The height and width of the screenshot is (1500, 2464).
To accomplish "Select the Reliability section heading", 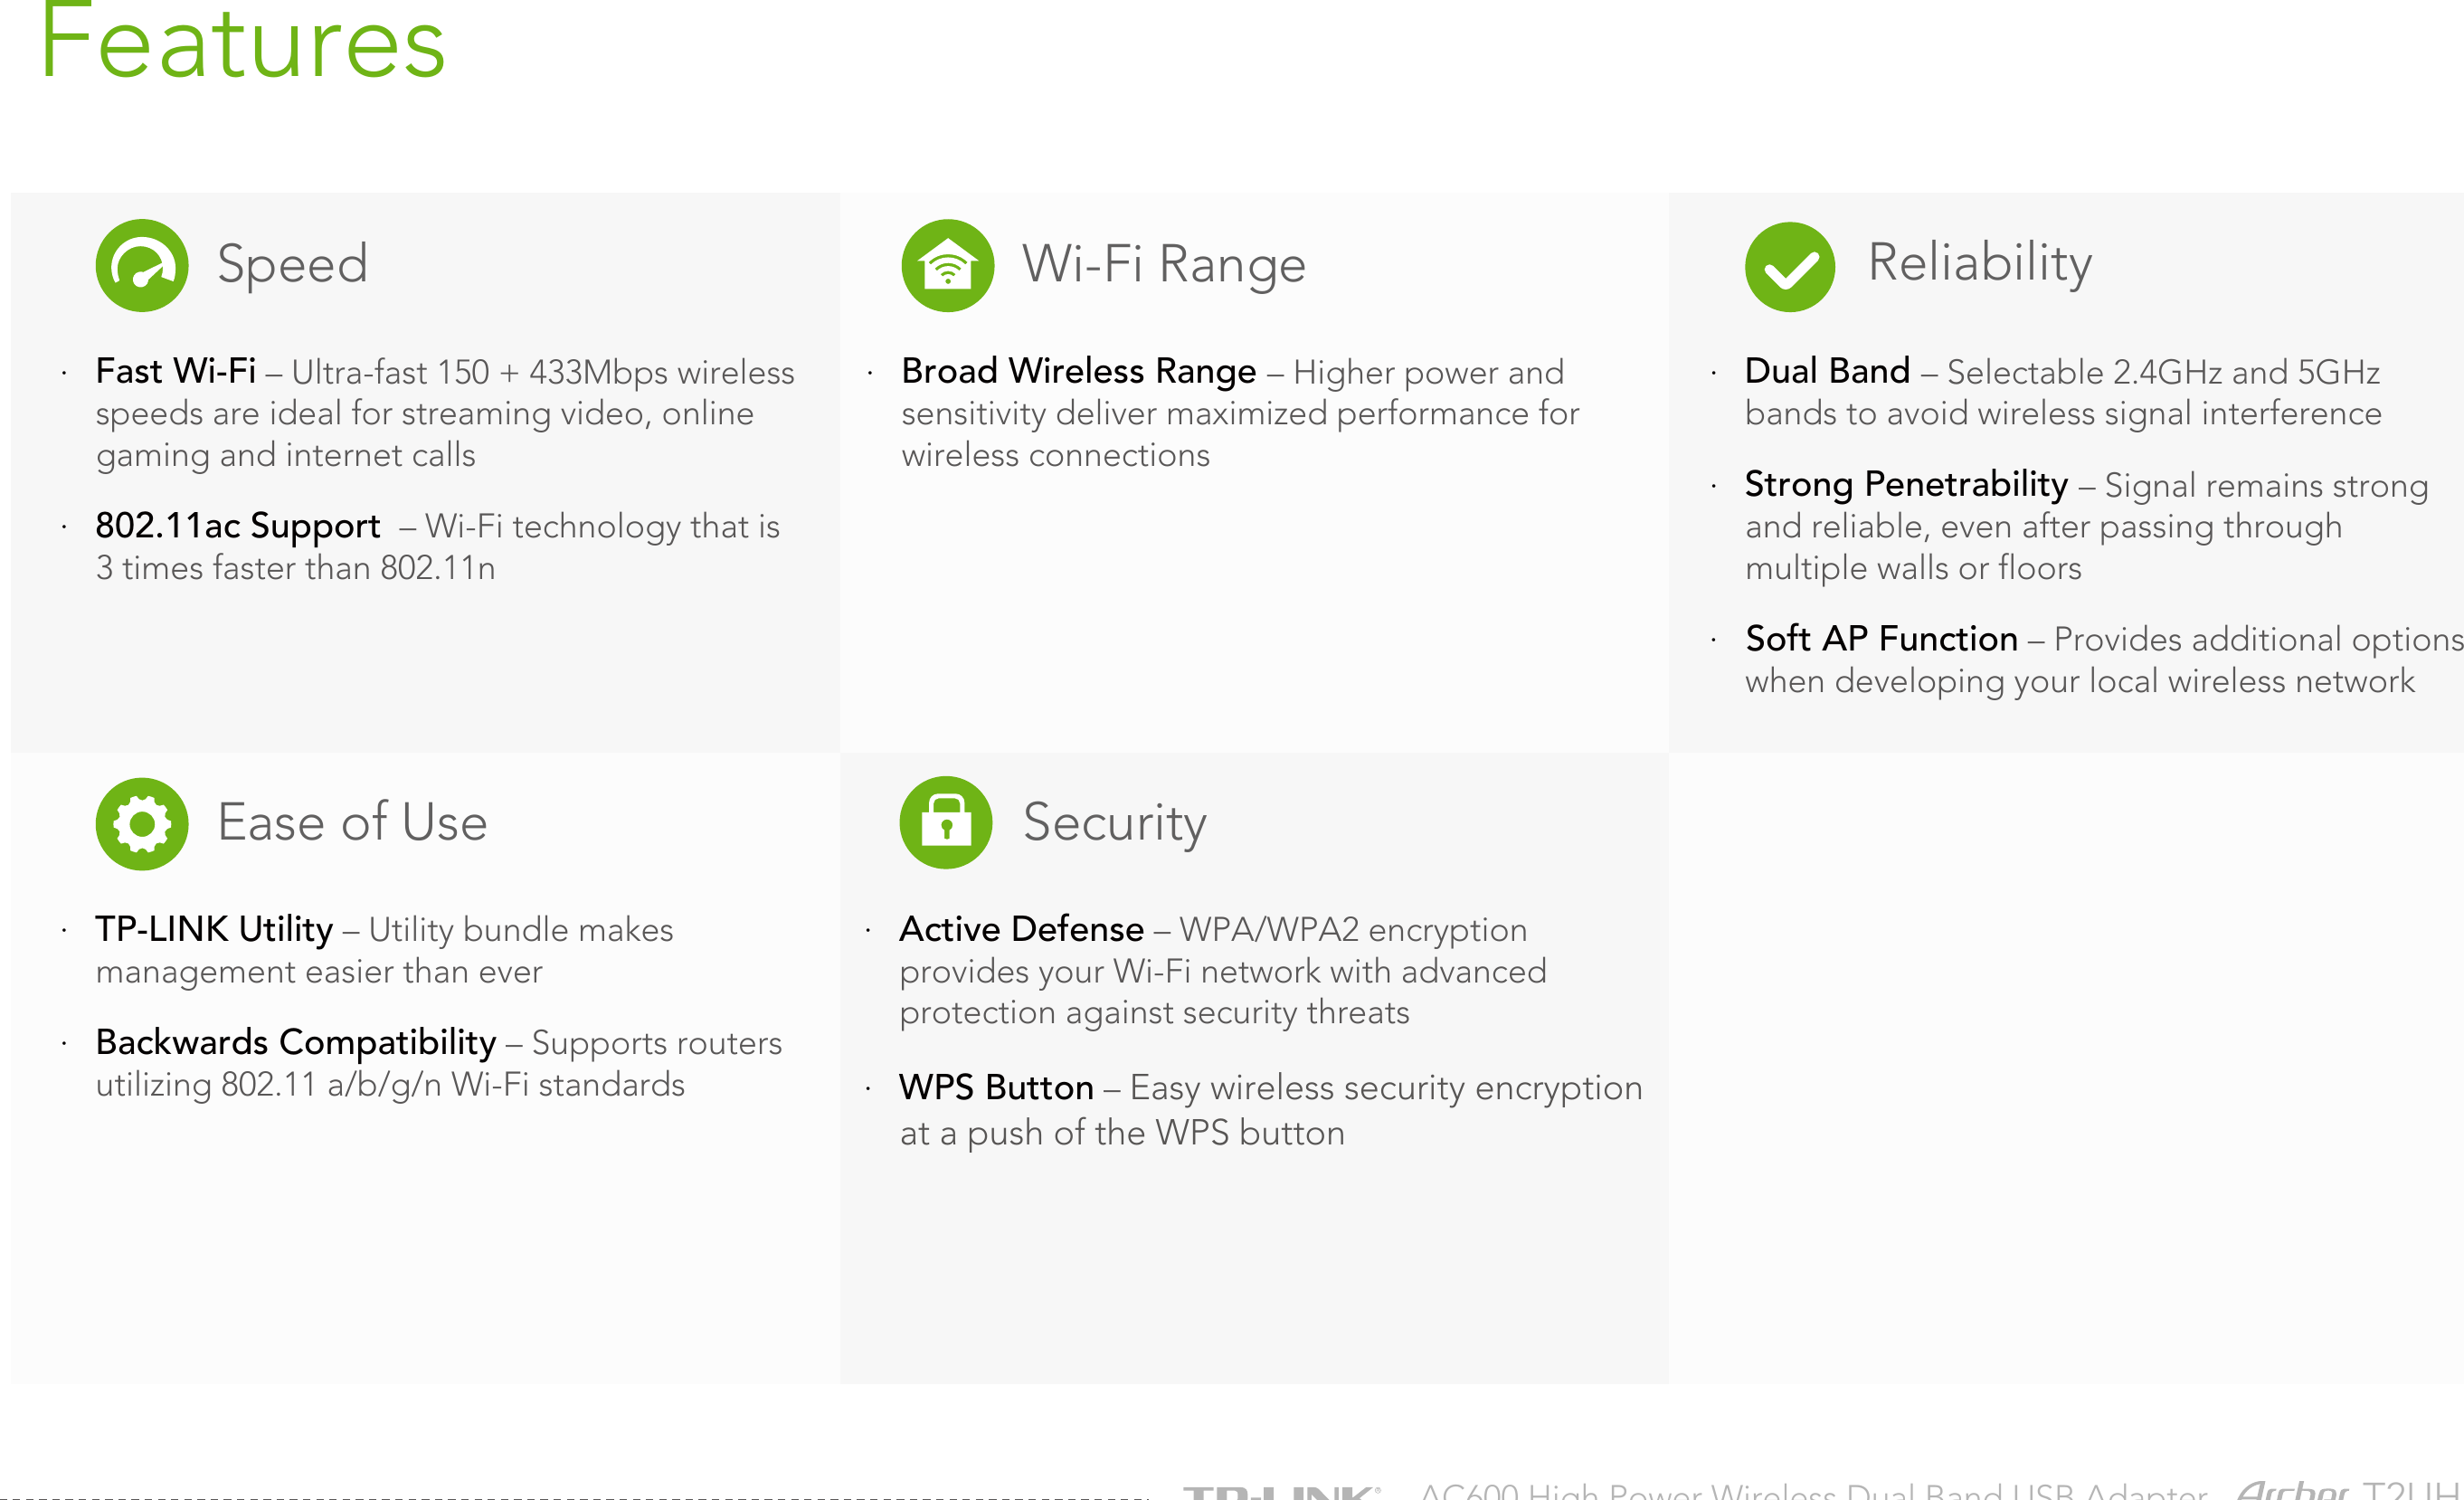I will click(1979, 262).
